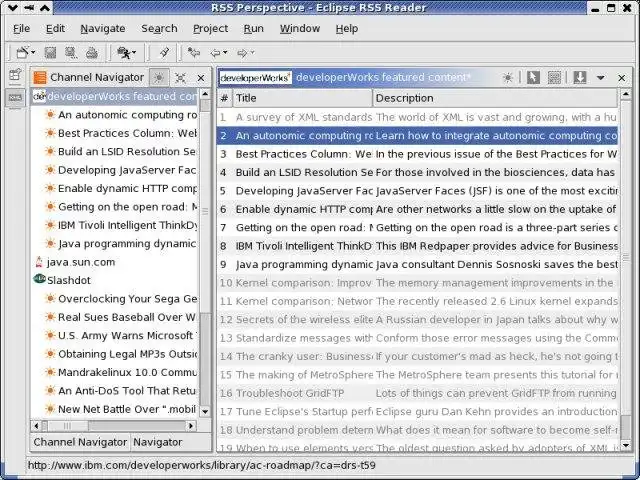Click the status bar URL text
The height and width of the screenshot is (480, 640).
point(202,465)
